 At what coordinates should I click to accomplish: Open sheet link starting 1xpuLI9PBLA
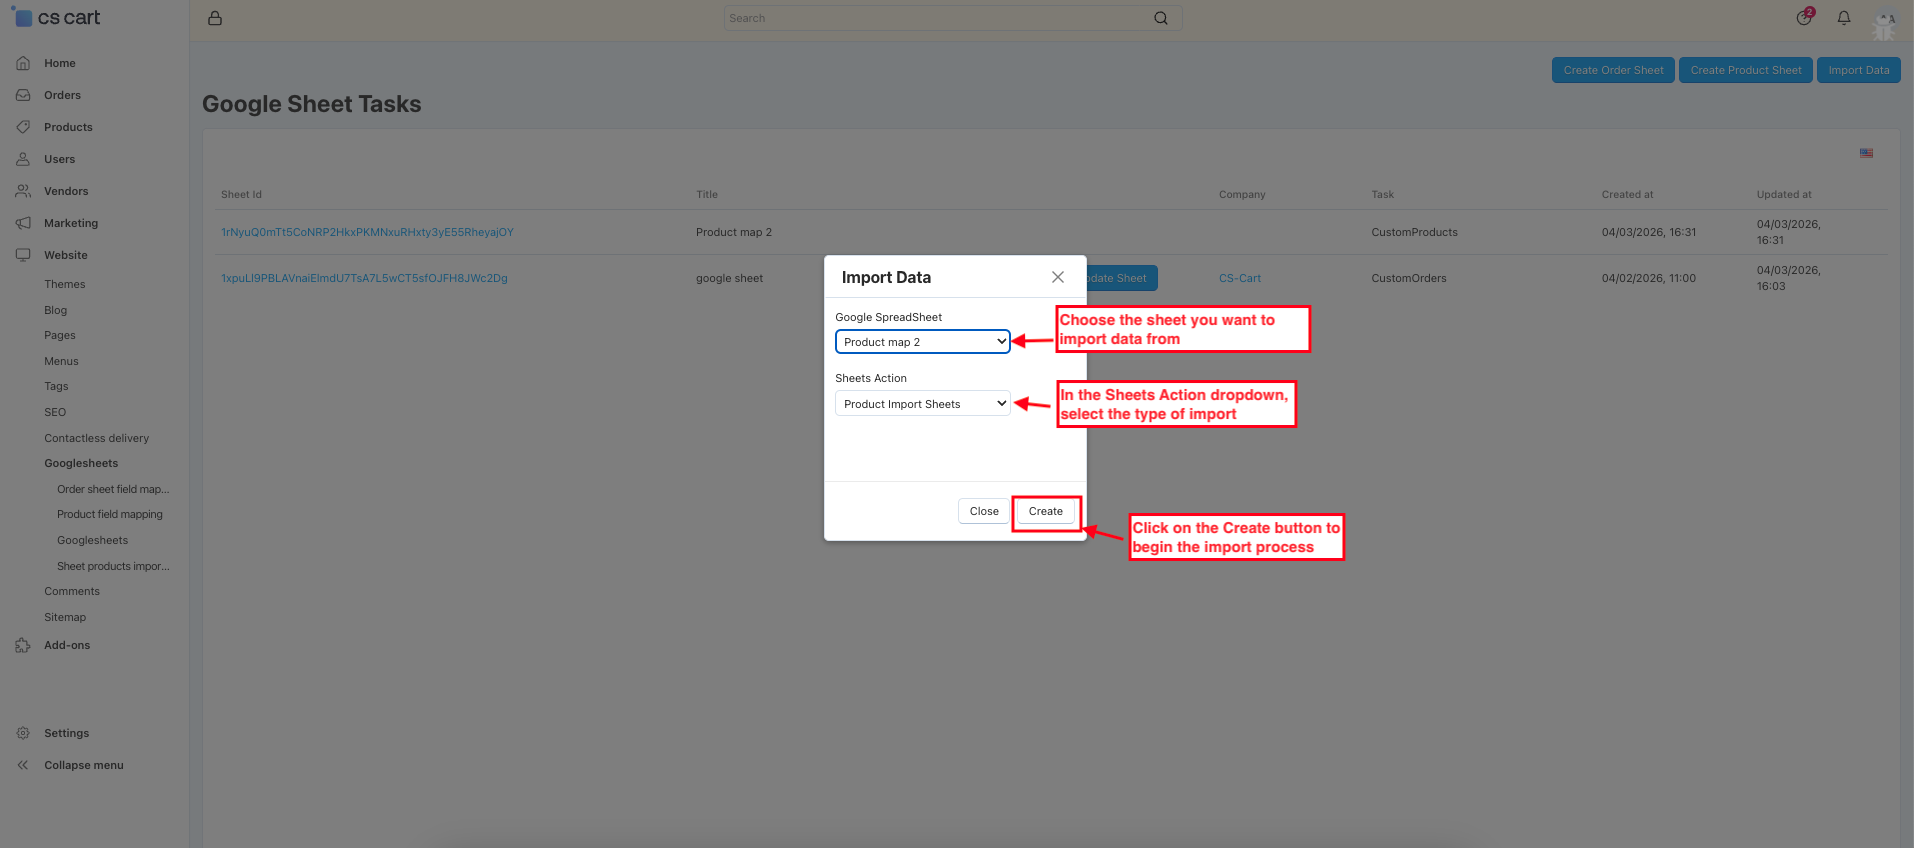(x=364, y=278)
